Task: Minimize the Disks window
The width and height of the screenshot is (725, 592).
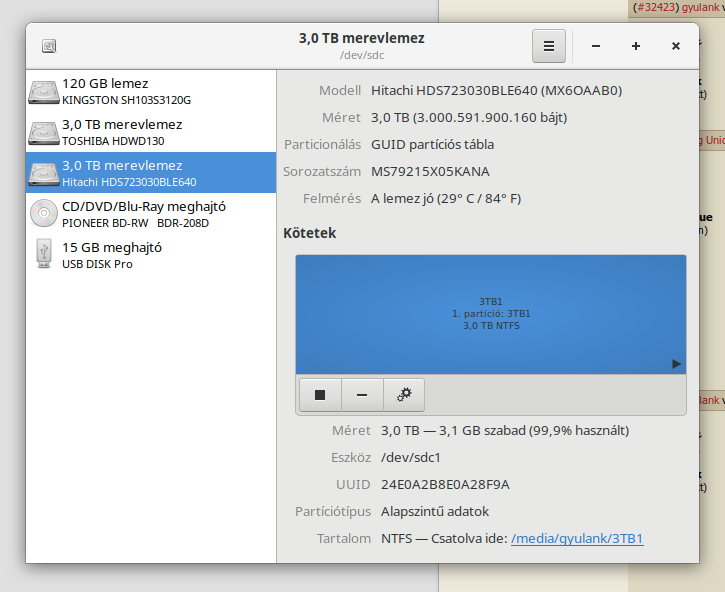Action: [596, 46]
